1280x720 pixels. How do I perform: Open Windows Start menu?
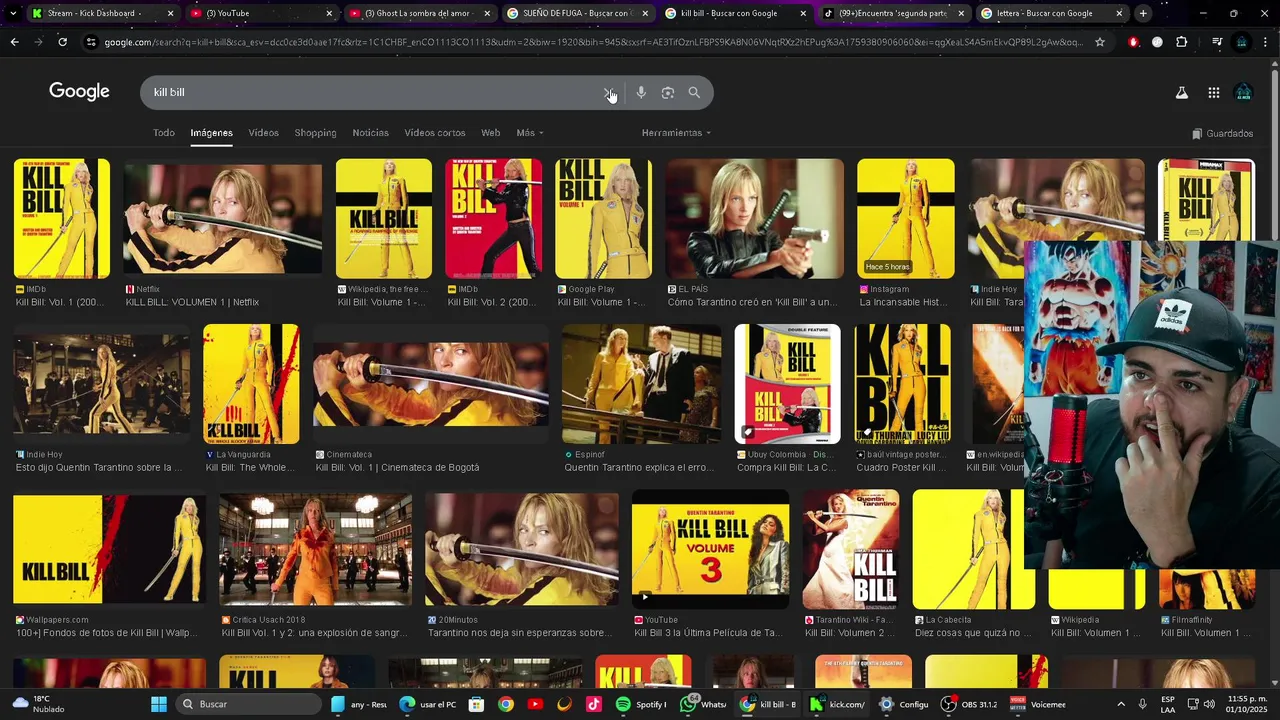point(159,704)
